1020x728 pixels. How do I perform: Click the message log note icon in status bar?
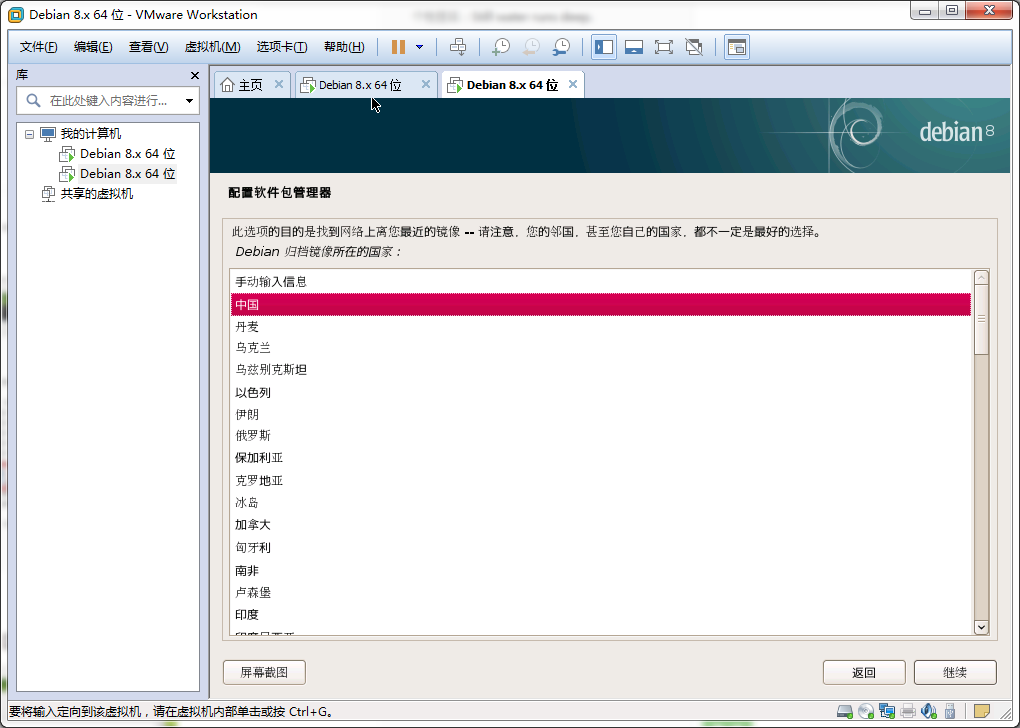click(982, 710)
